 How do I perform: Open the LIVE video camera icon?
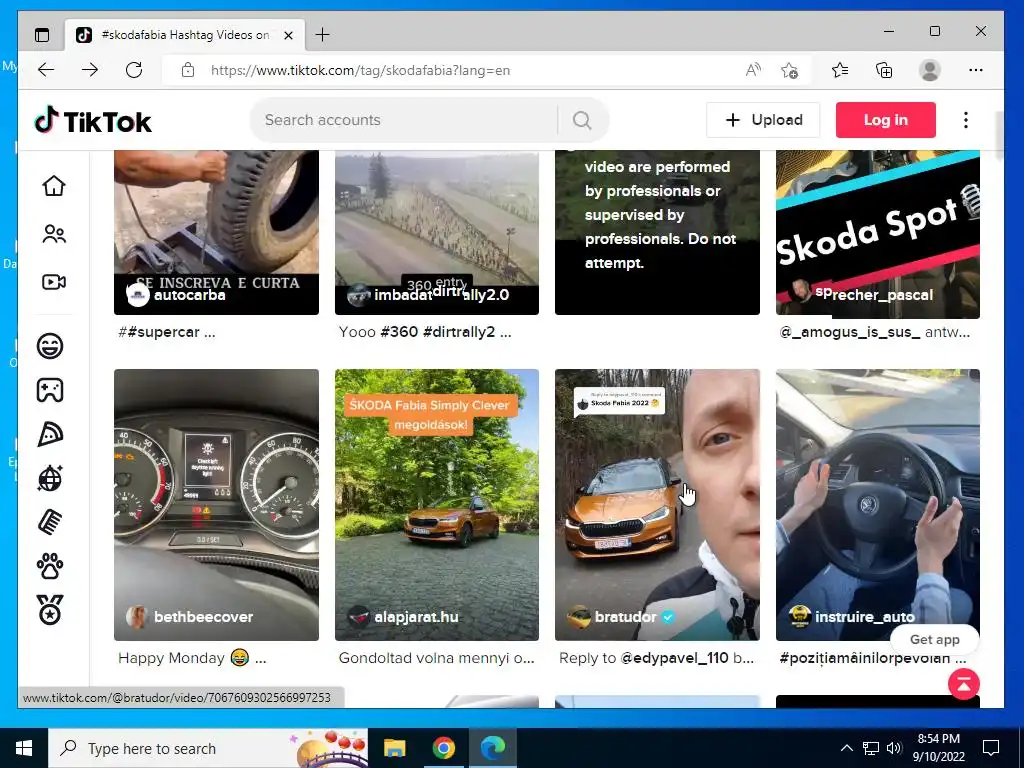[x=54, y=282]
